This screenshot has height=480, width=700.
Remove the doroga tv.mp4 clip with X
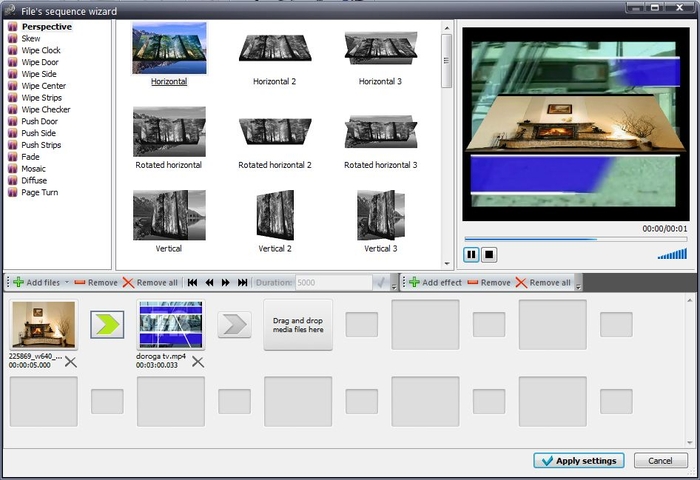click(198, 362)
